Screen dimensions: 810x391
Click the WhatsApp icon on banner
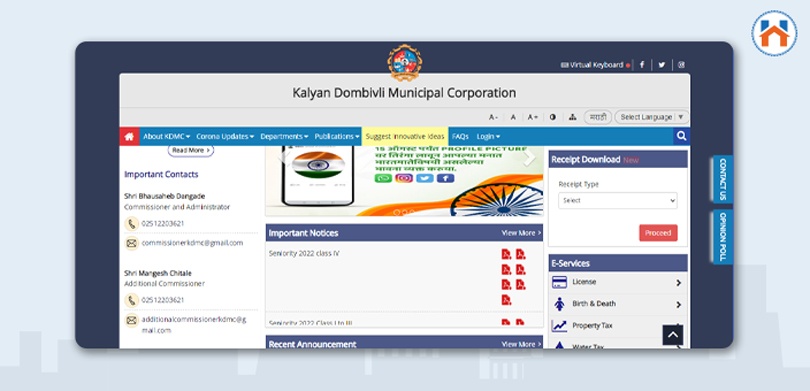tap(383, 178)
